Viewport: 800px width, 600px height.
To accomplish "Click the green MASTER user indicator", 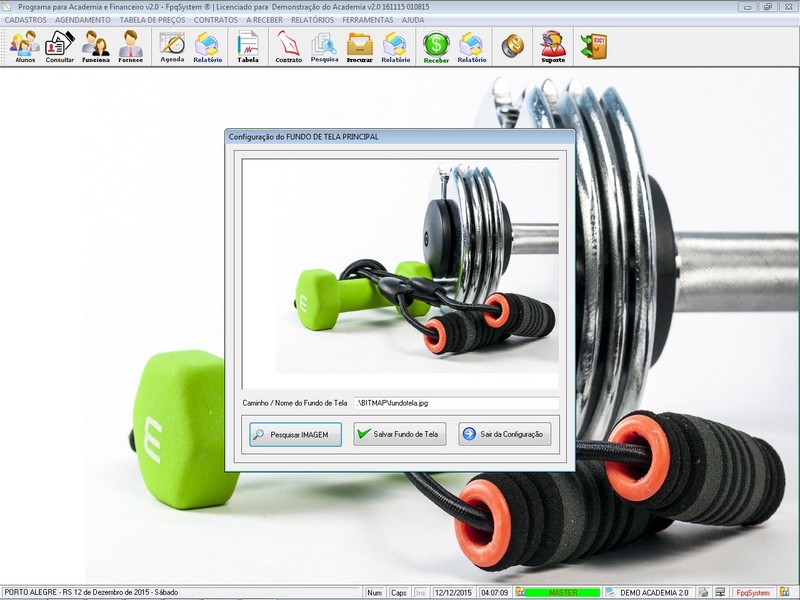I will (562, 592).
